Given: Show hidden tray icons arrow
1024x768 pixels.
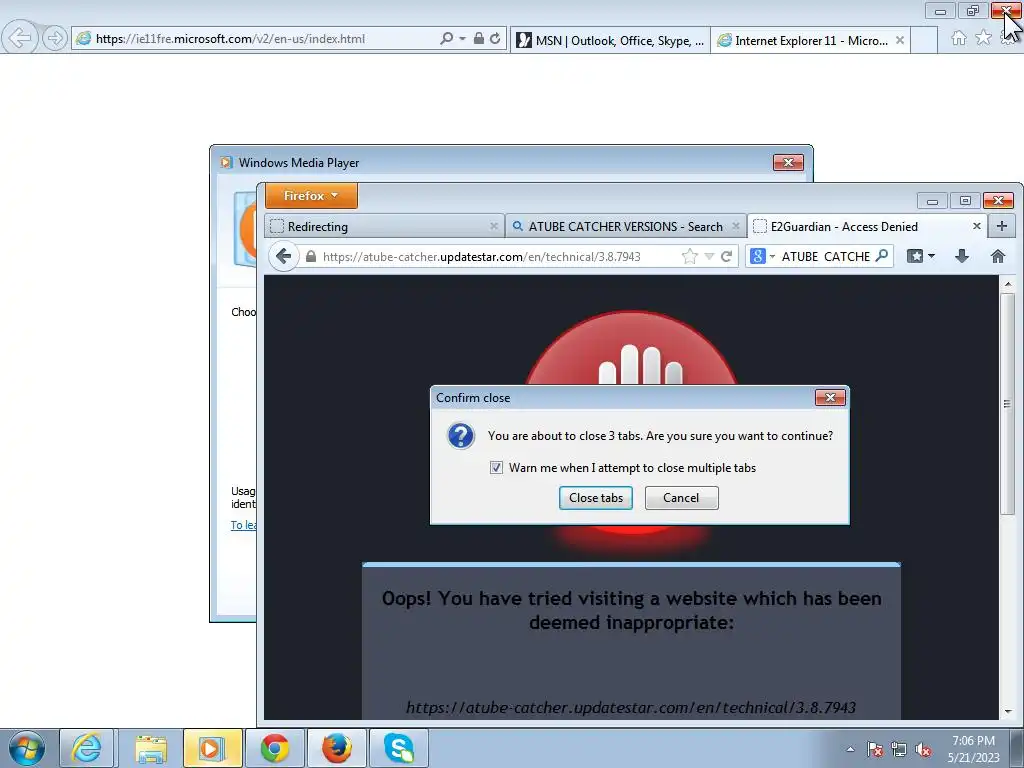Looking at the screenshot, I should [x=850, y=749].
